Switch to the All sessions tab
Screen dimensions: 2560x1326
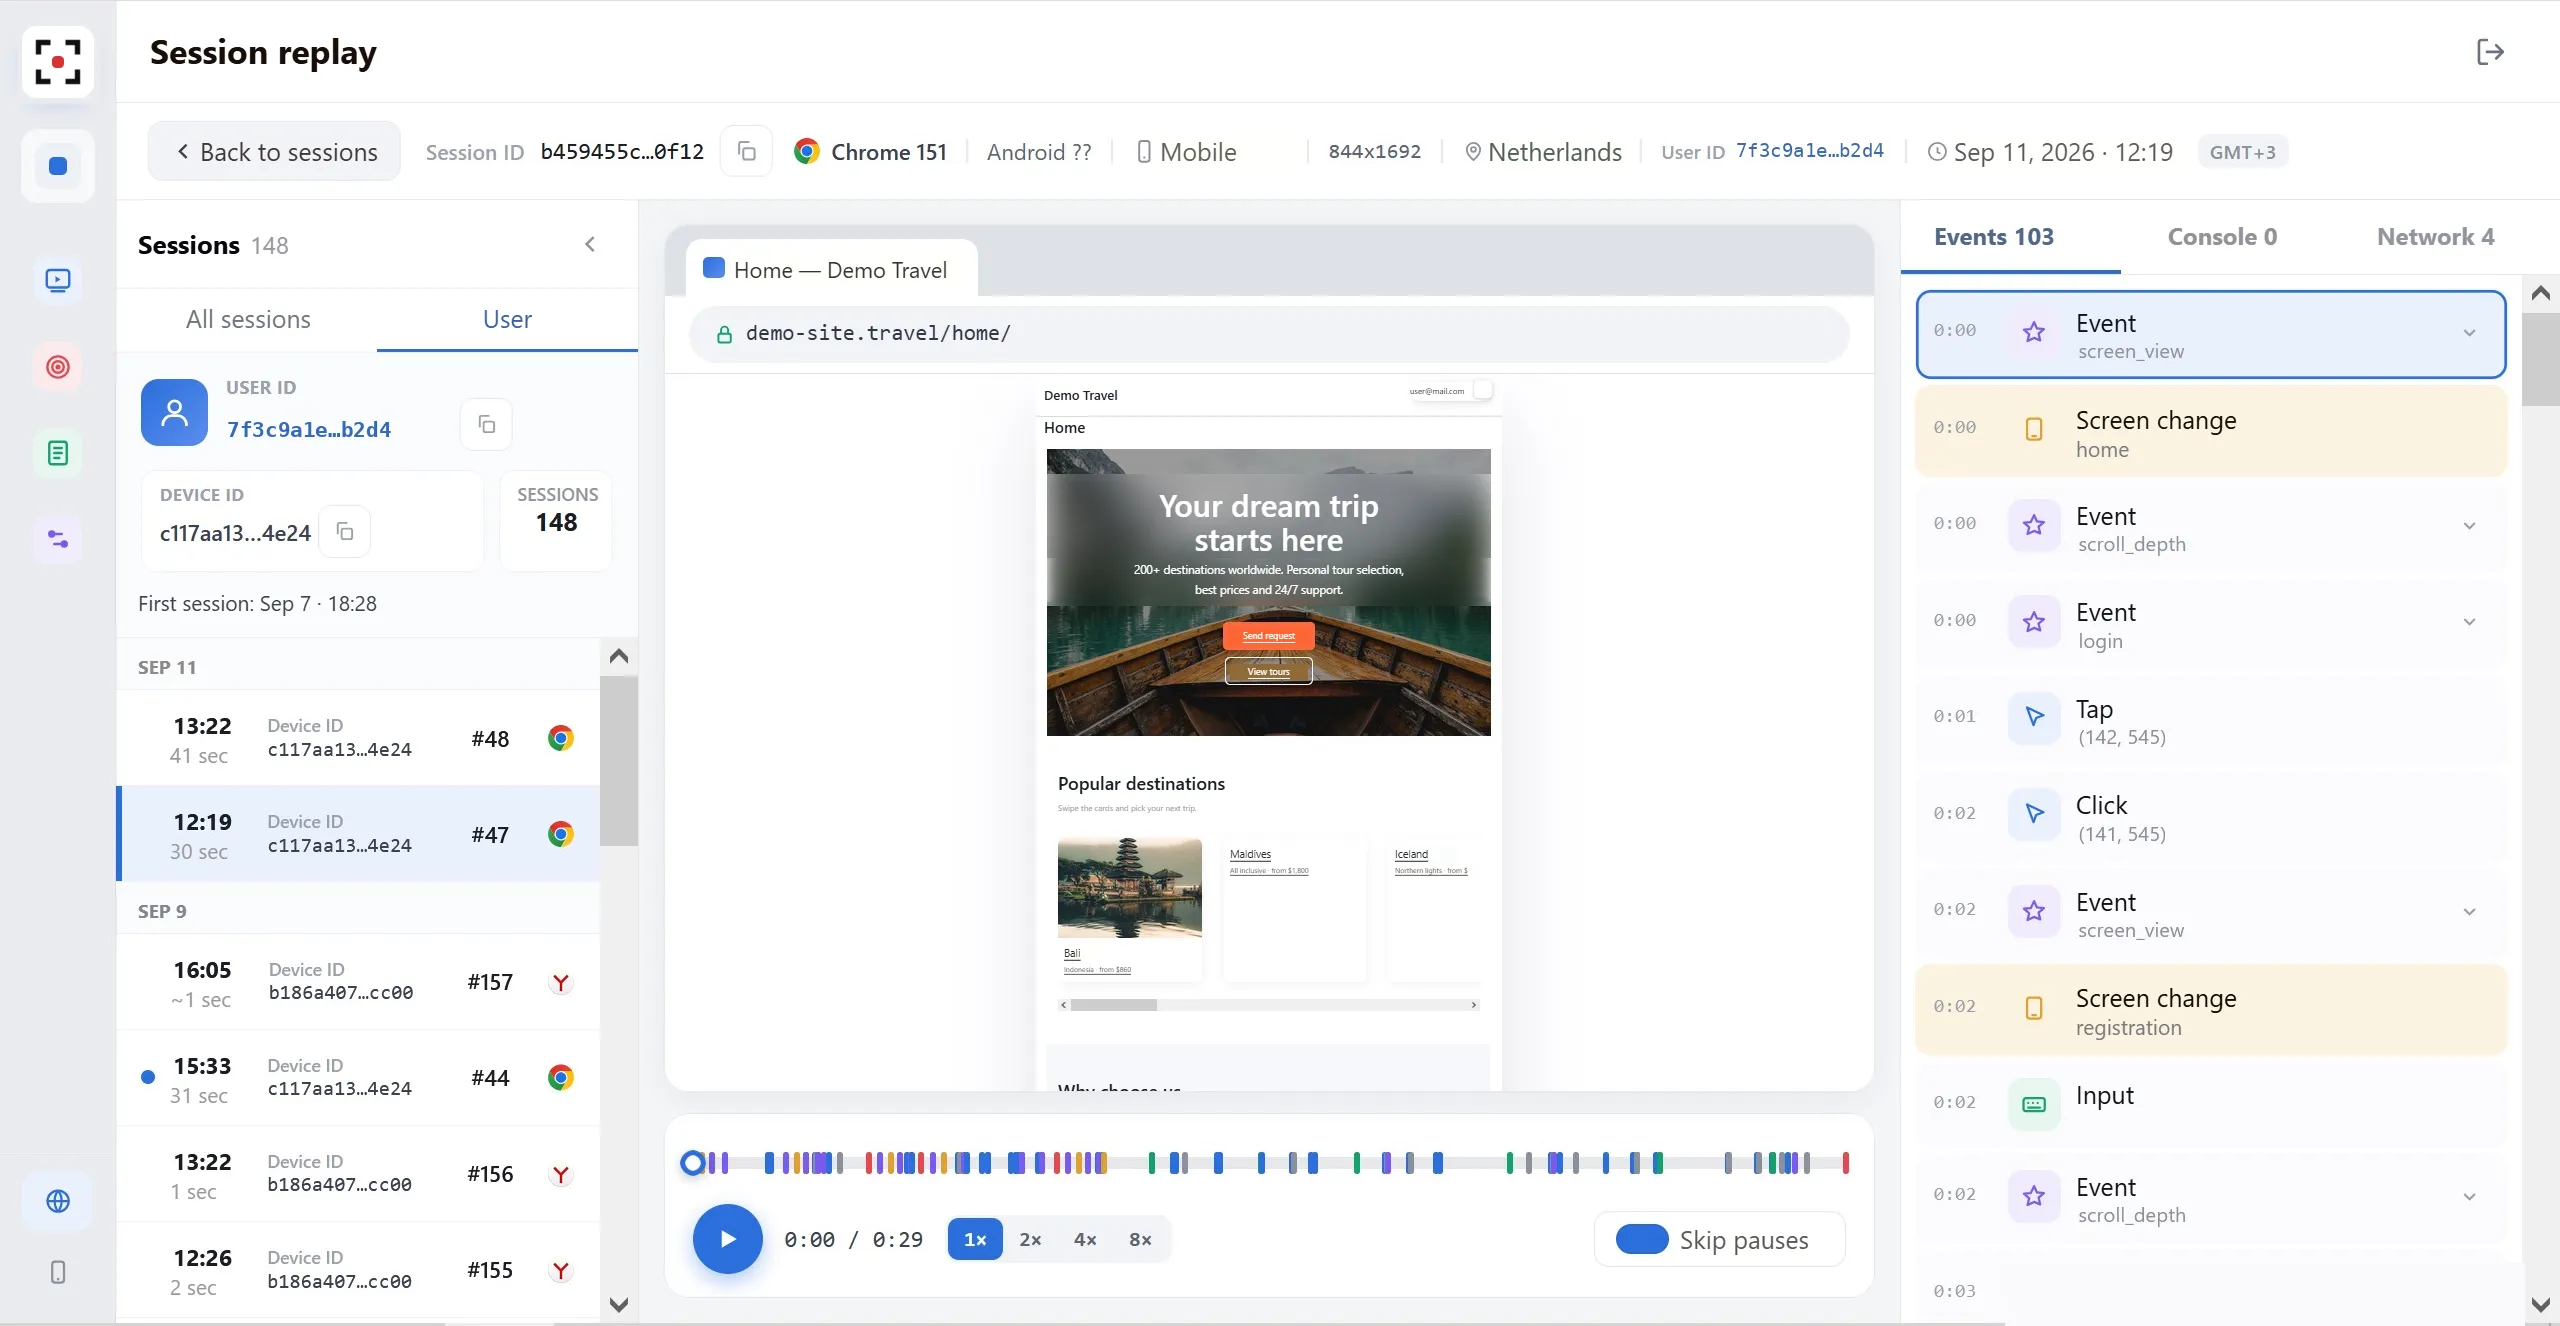point(248,320)
